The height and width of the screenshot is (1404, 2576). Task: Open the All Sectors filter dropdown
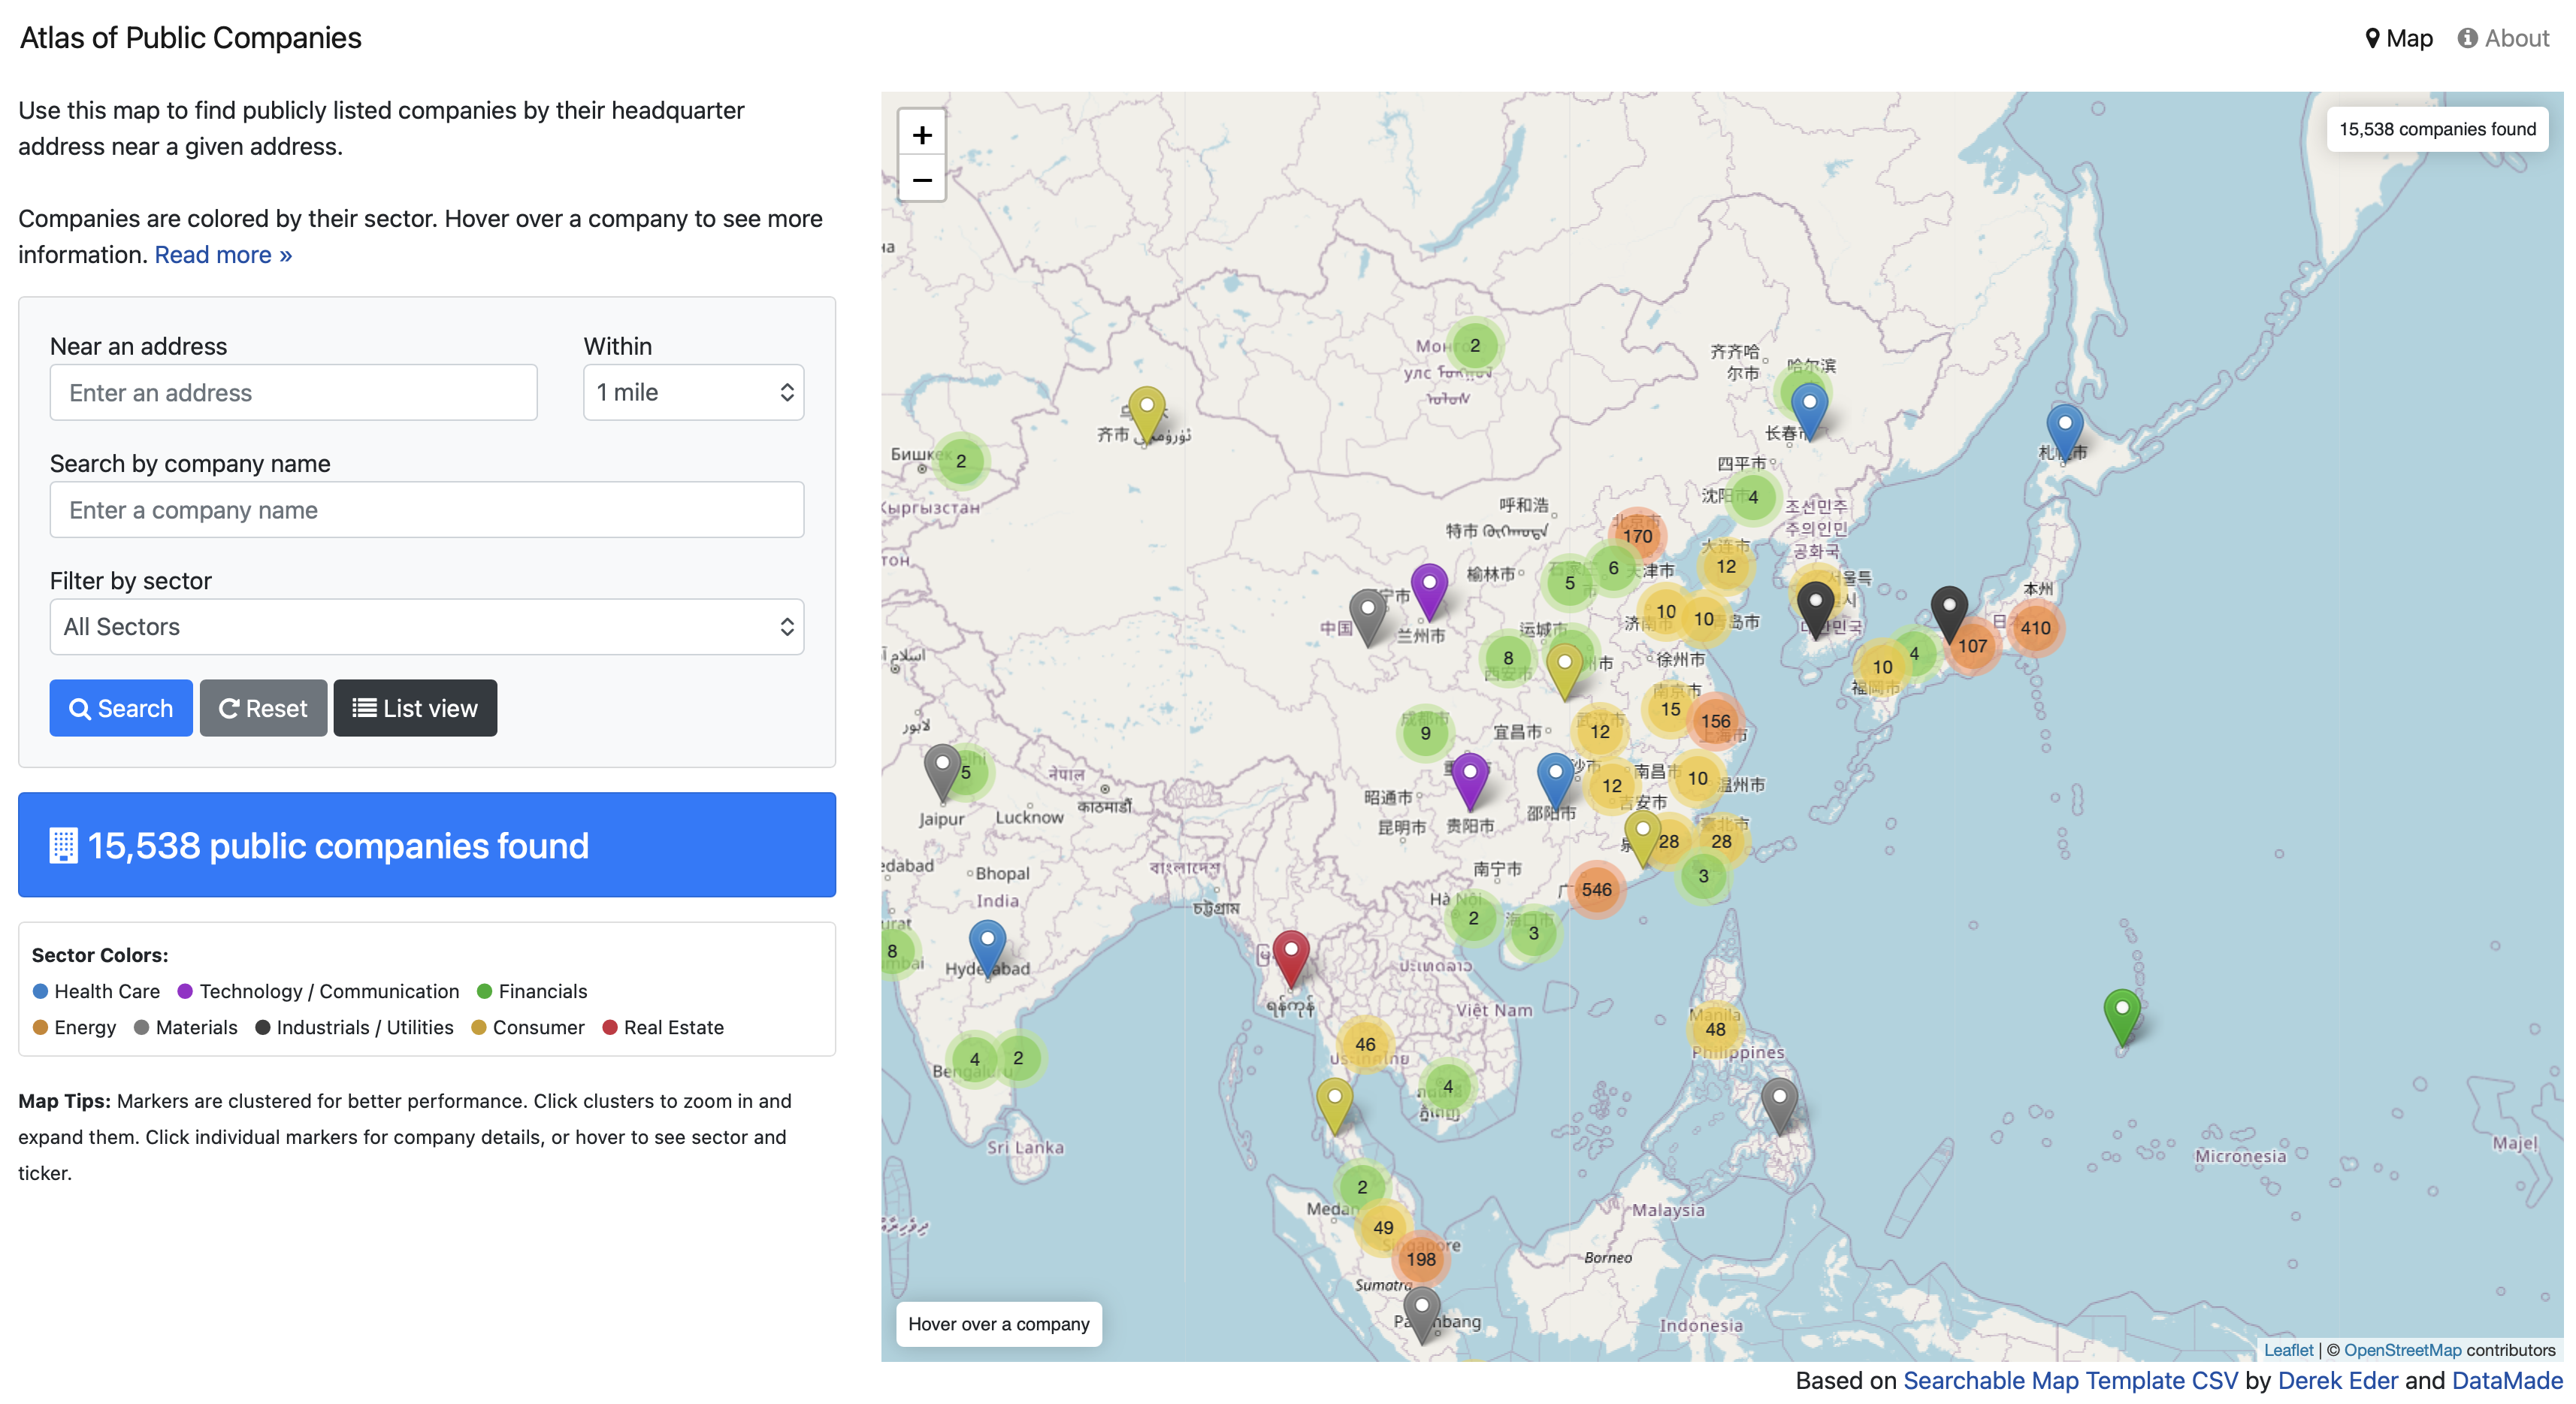[427, 627]
